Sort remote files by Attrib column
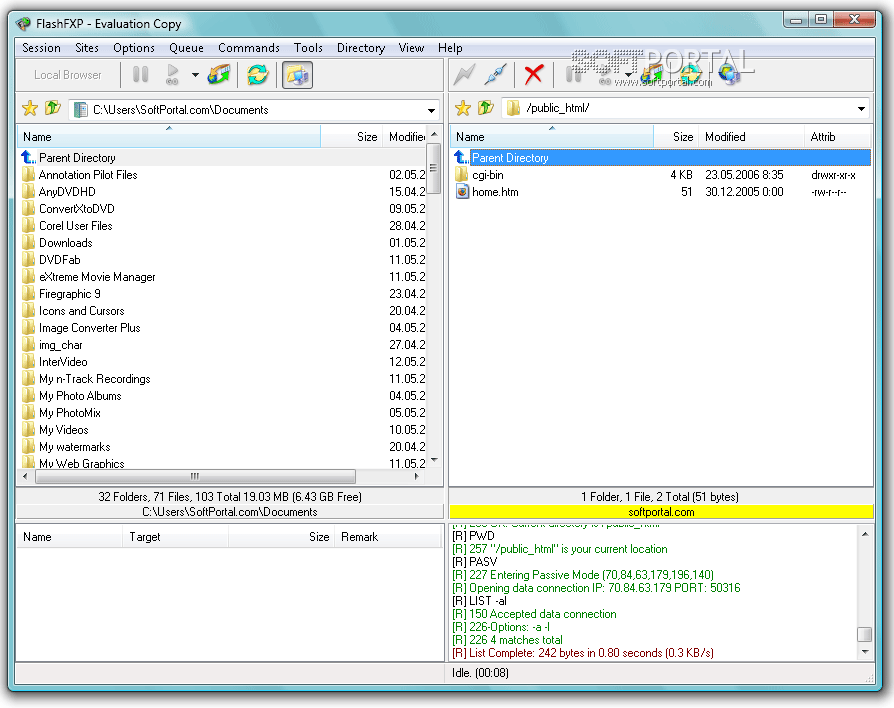 pyautogui.click(x=838, y=137)
